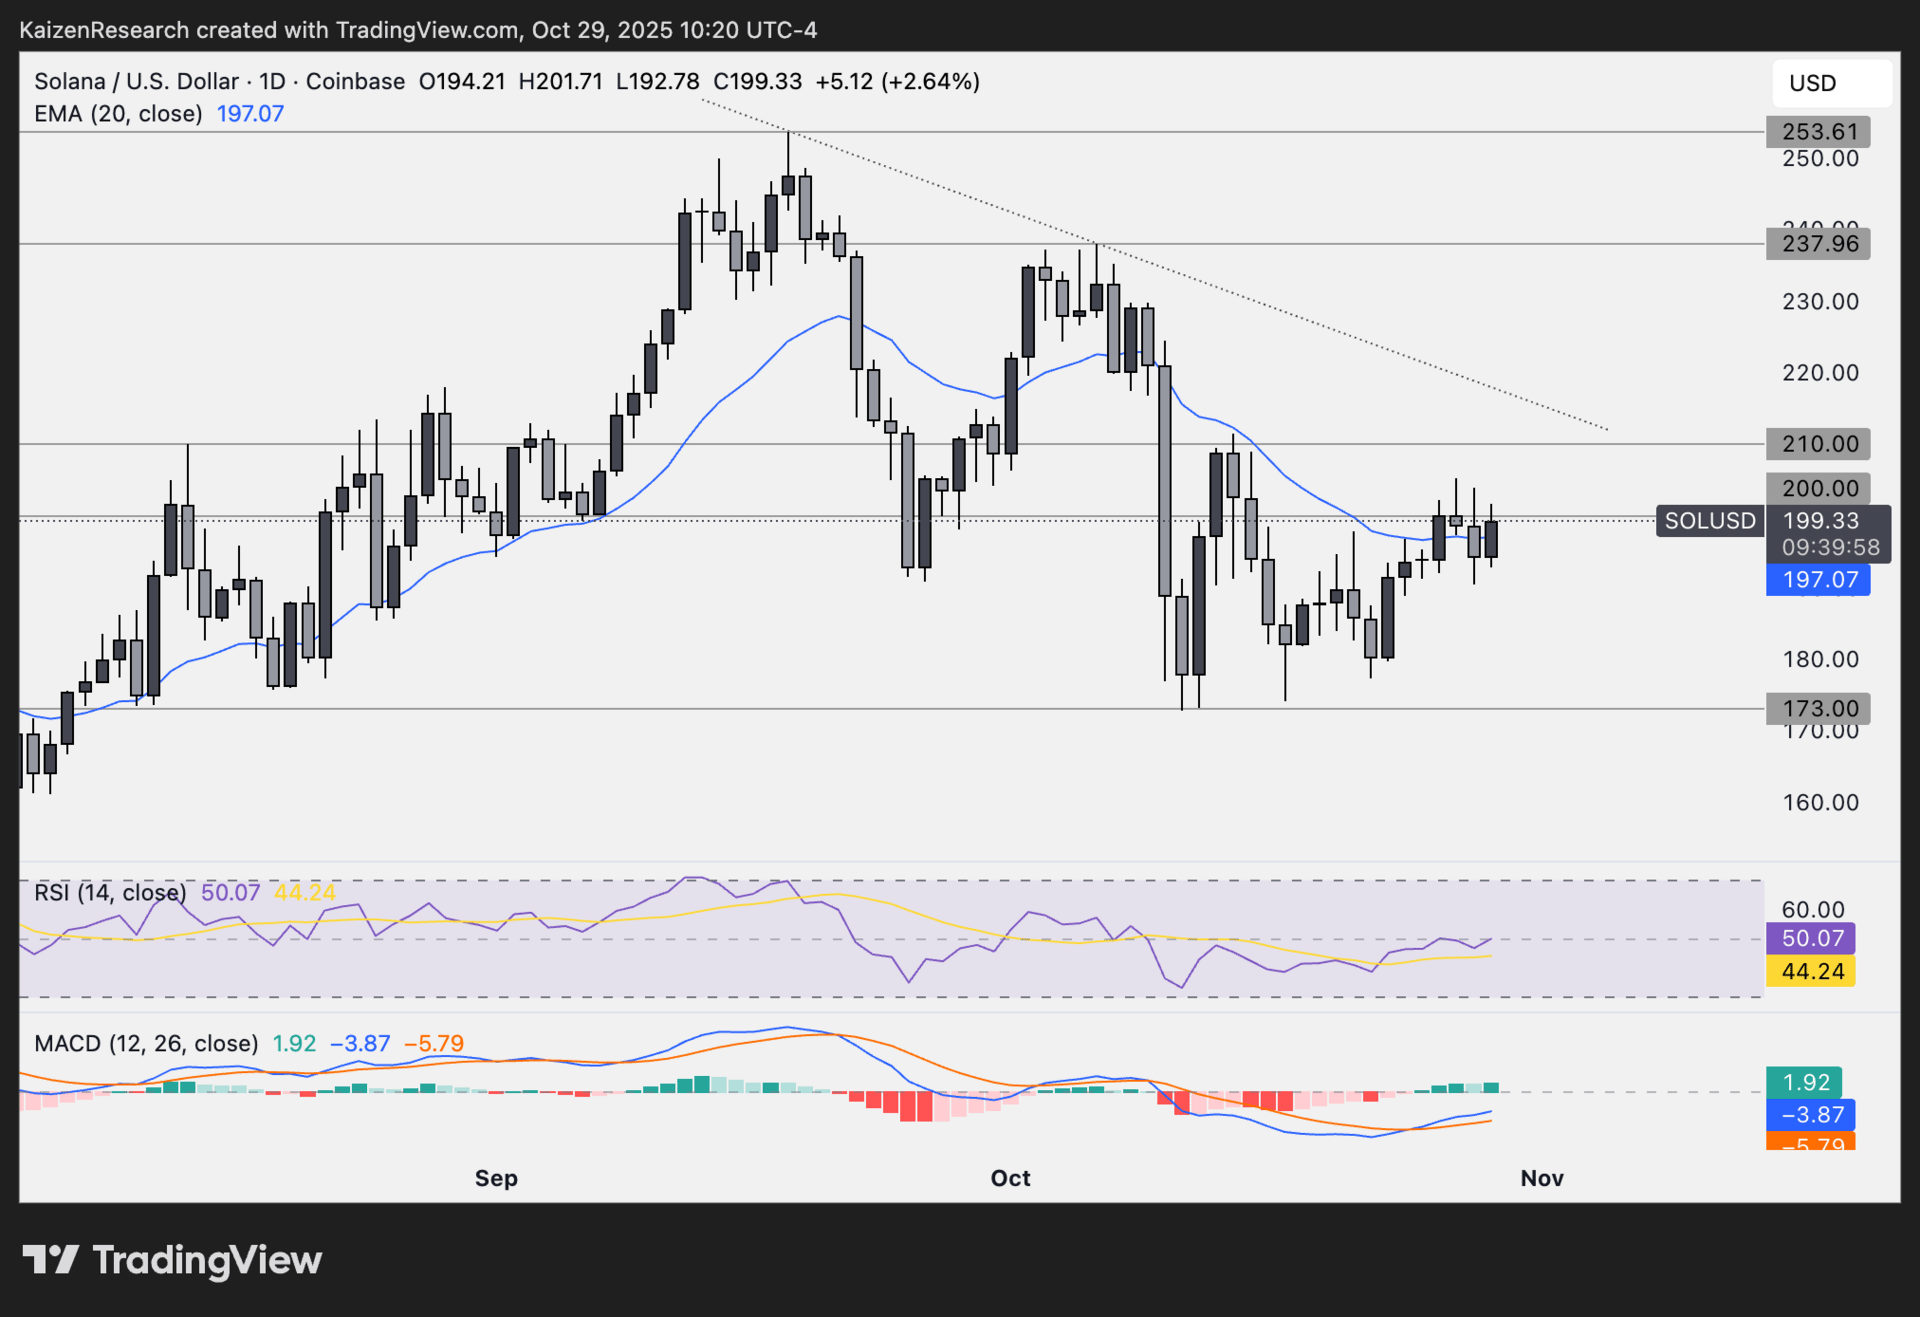
Task: Click the 173.00 support level label
Action: 1818,709
